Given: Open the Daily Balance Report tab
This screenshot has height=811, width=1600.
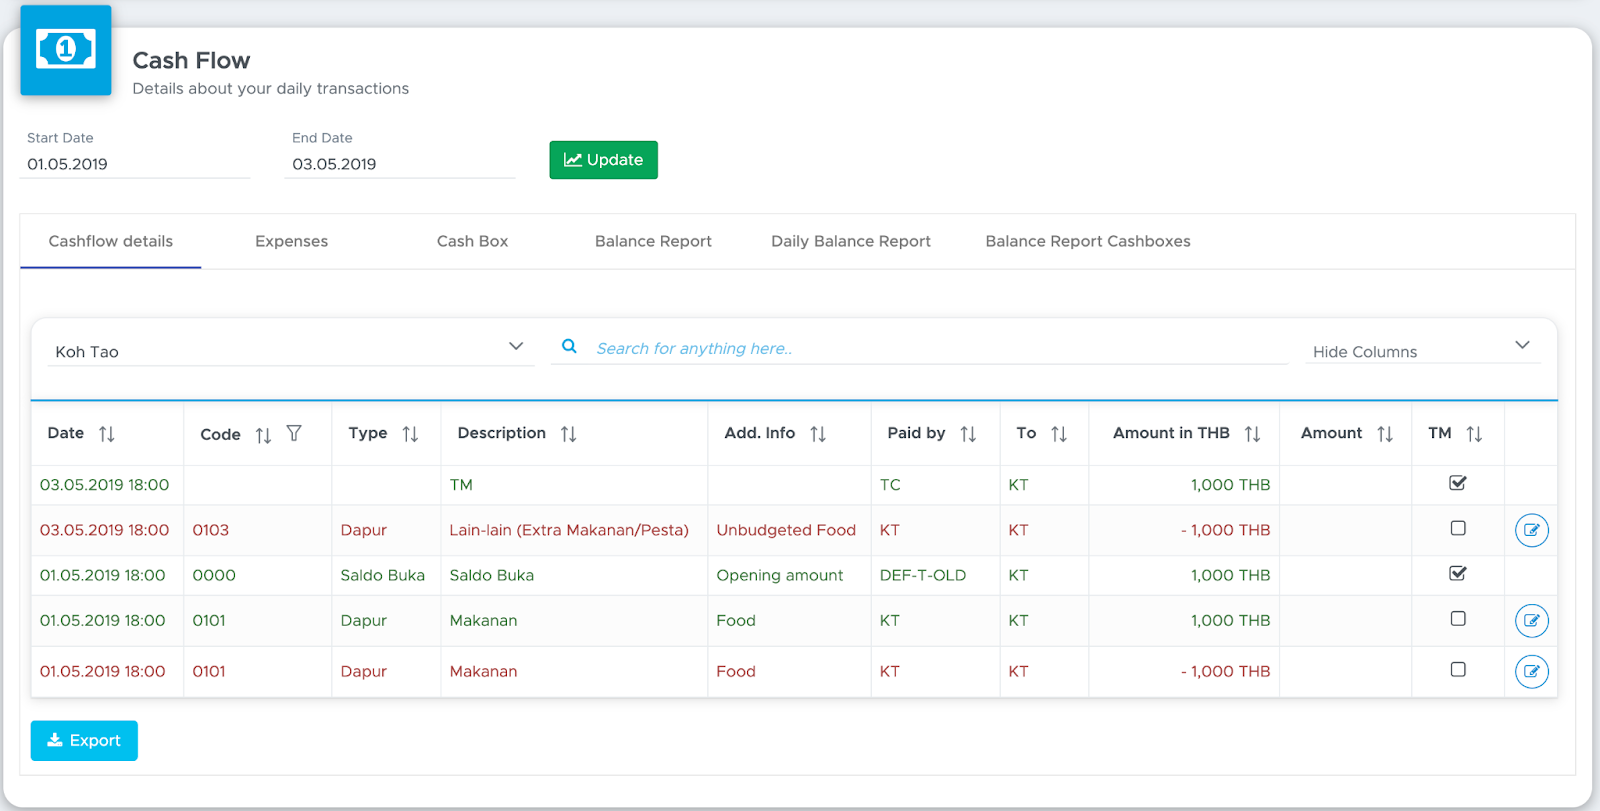Looking at the screenshot, I should click(x=851, y=241).
